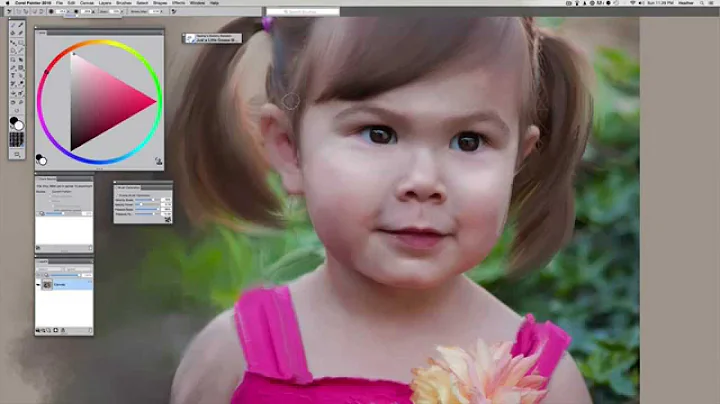720x404 pixels.
Task: Click the Brush Calibration panel tab
Action: click(128, 188)
